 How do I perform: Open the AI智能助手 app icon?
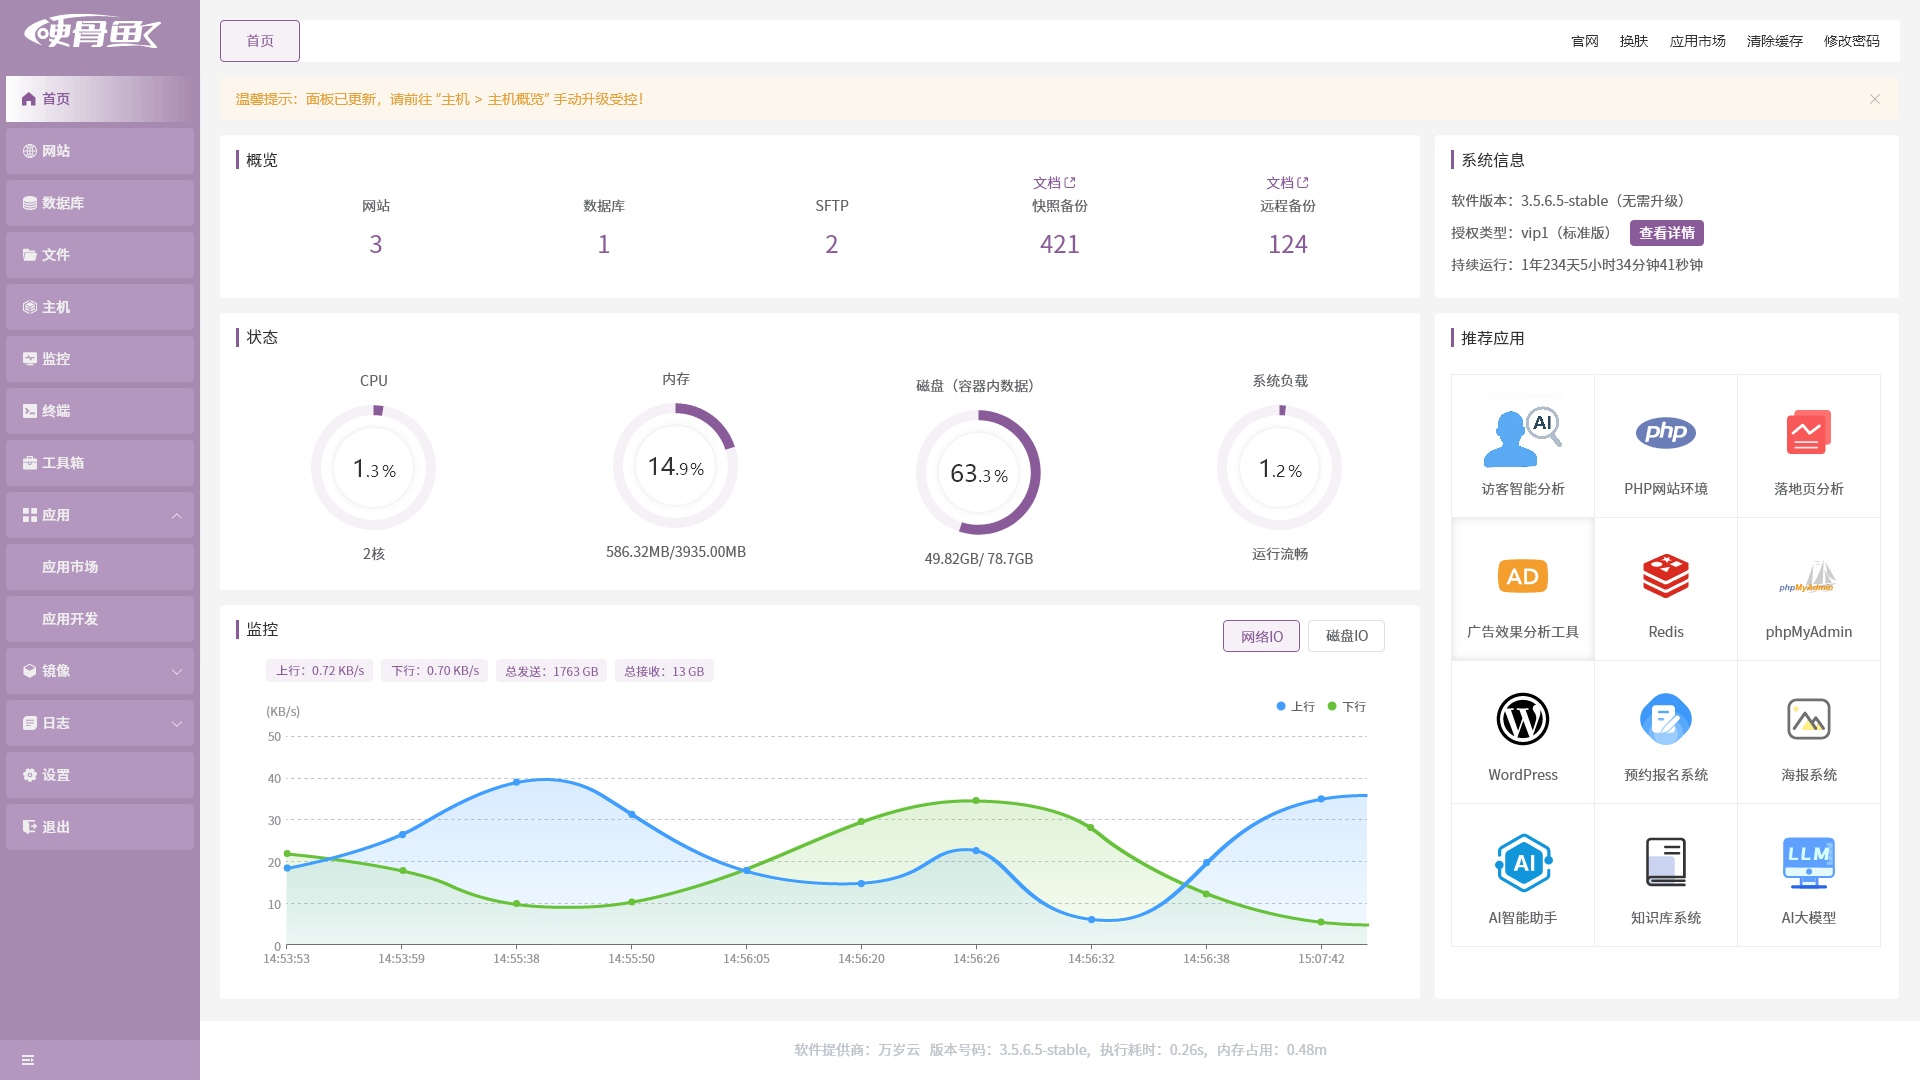(x=1522, y=862)
